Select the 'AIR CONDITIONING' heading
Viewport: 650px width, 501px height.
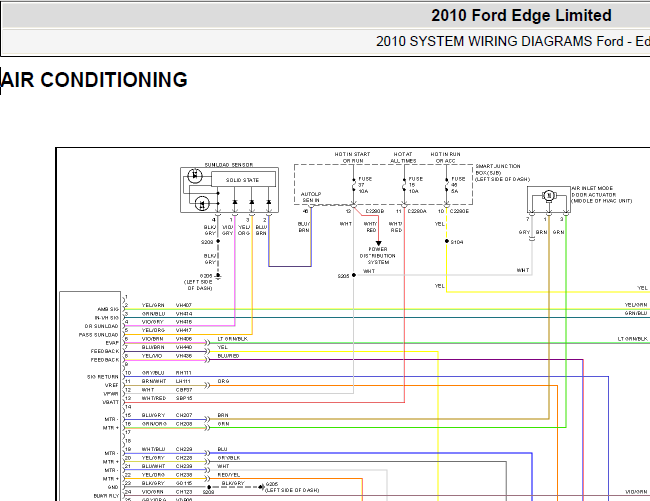click(x=94, y=80)
